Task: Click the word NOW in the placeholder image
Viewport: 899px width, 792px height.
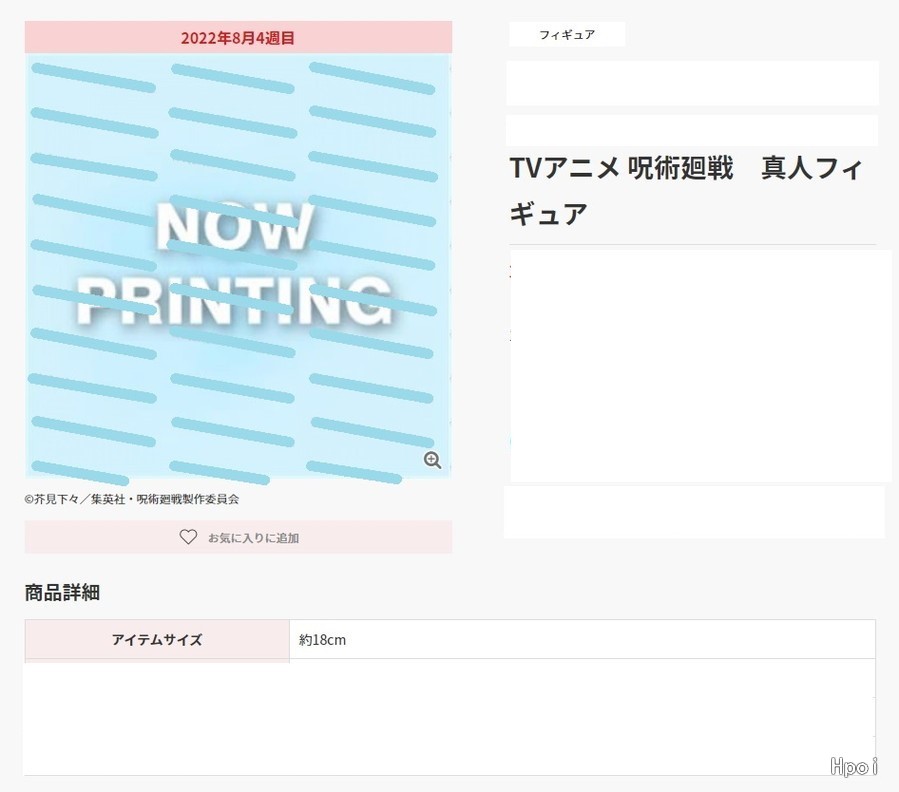Action: [235, 226]
